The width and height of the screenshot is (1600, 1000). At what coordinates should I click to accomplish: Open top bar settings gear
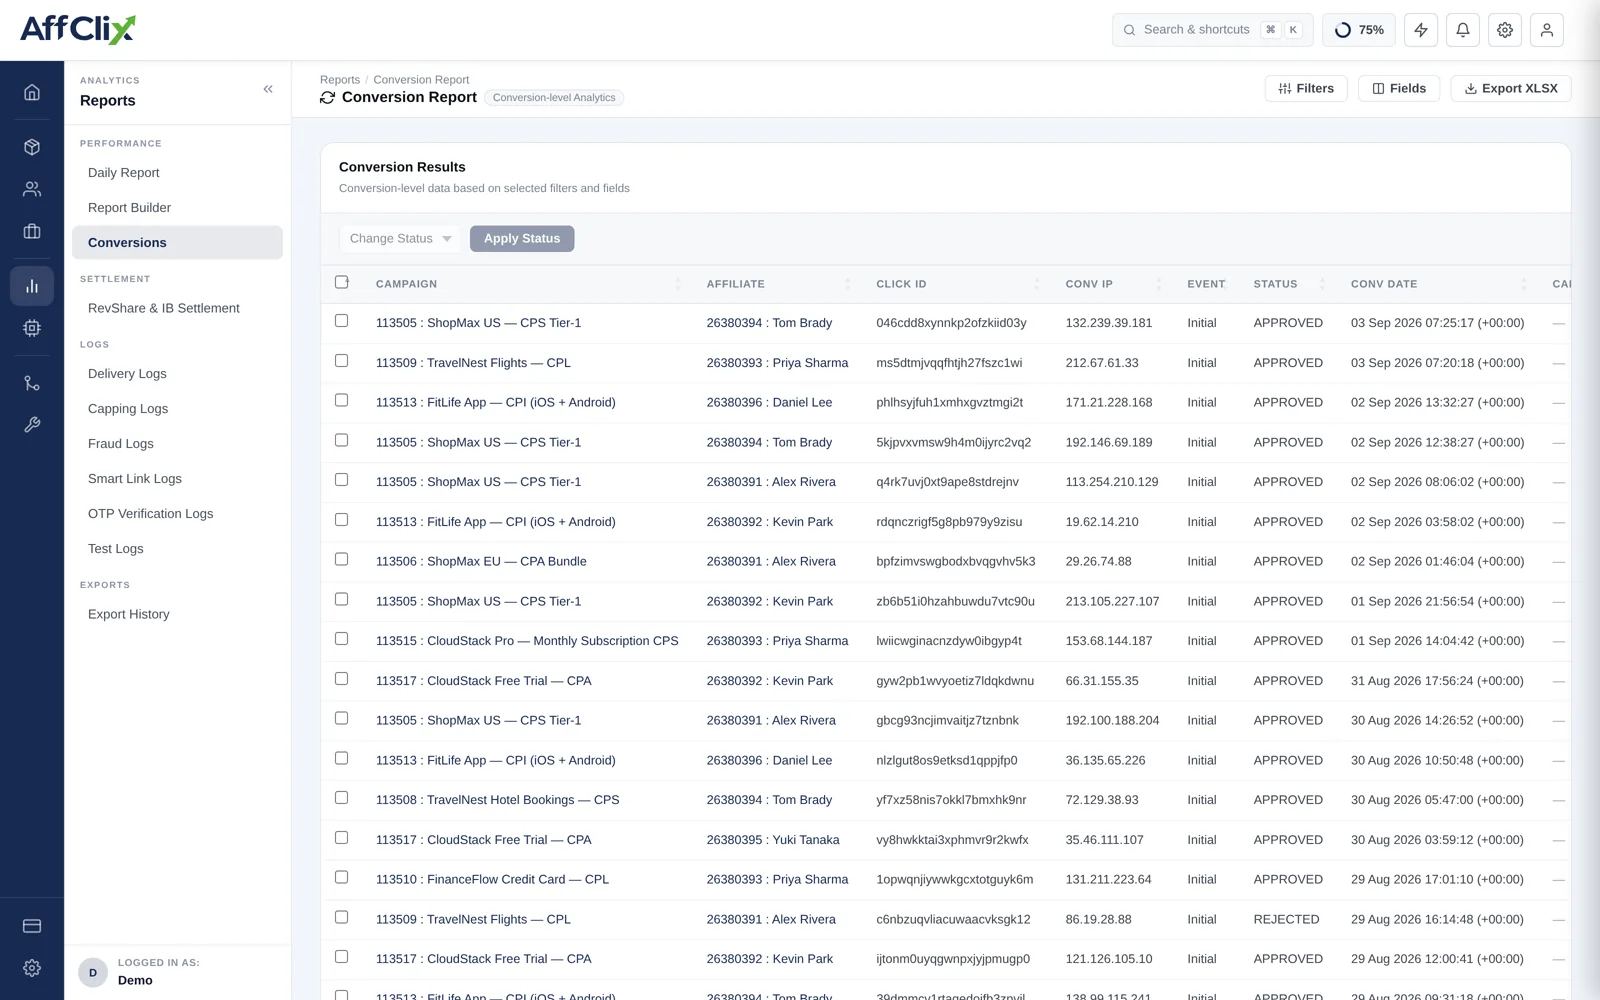1505,30
